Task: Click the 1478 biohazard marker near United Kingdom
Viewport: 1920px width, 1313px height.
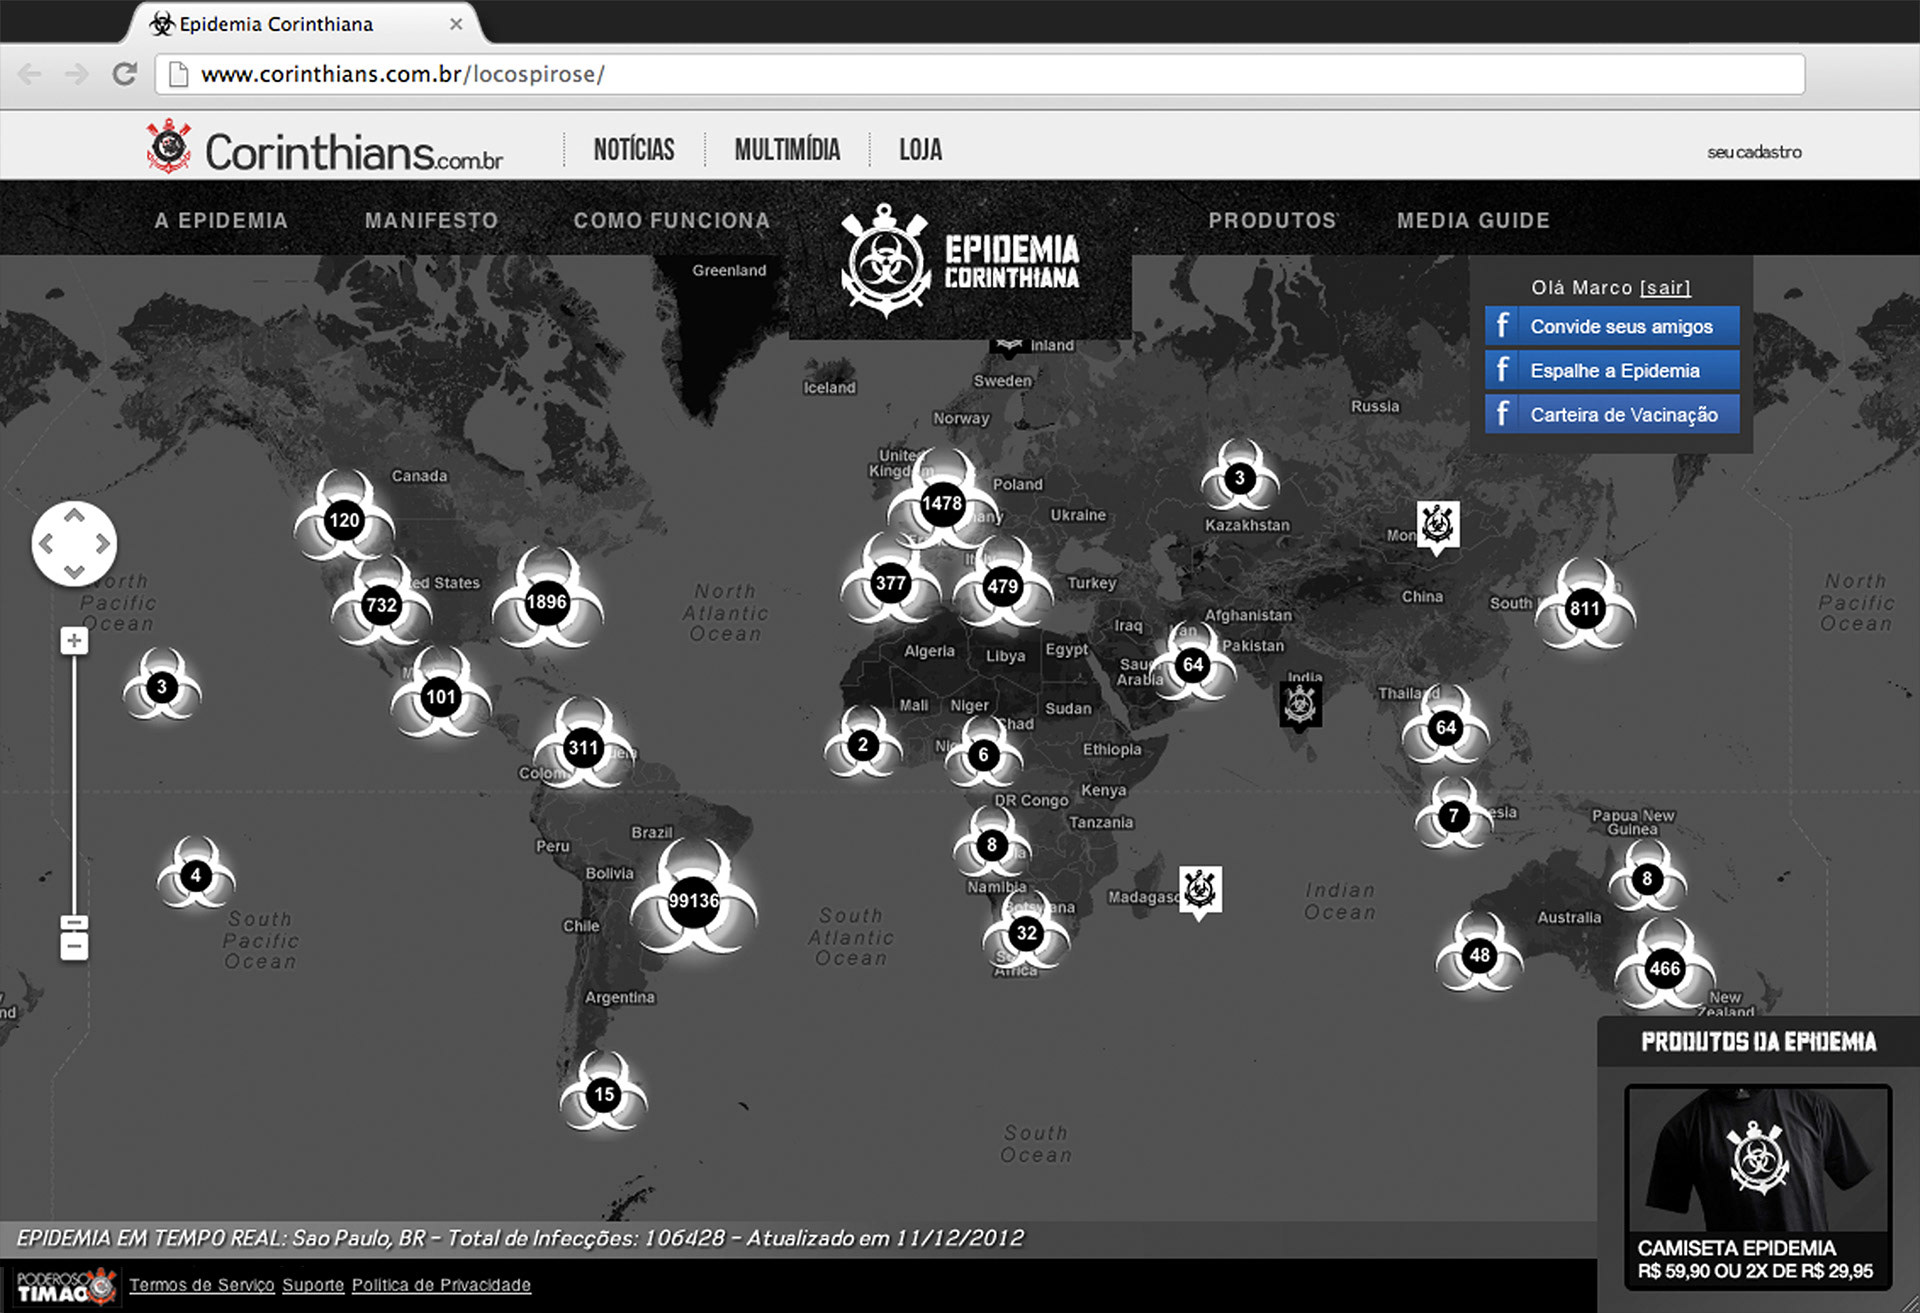Action: point(941,503)
